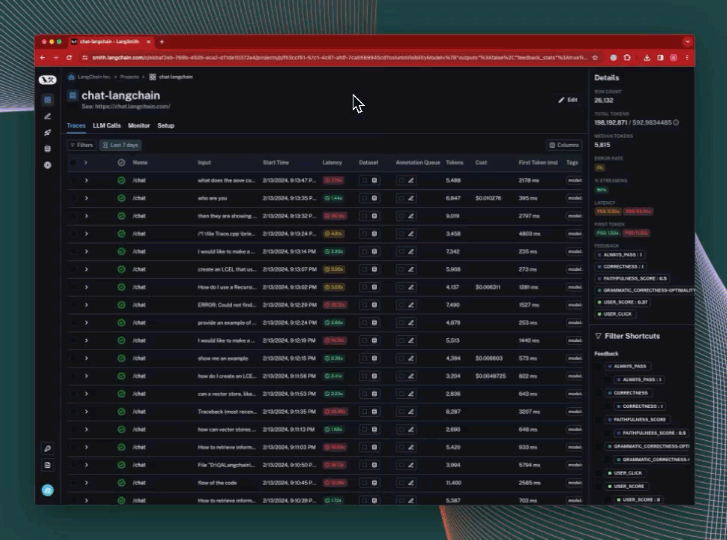Screen dimensions: 727x540
Task: Click the chat-langchain project icon beside title
Action: (x=72, y=95)
